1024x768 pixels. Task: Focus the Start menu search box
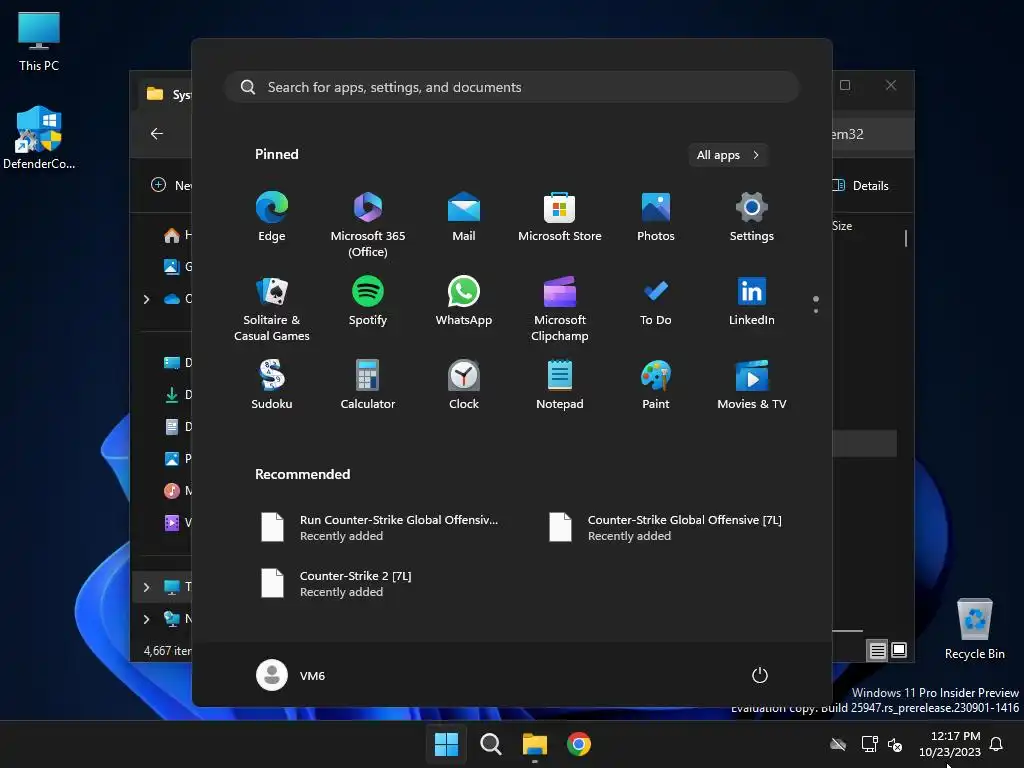(512, 87)
